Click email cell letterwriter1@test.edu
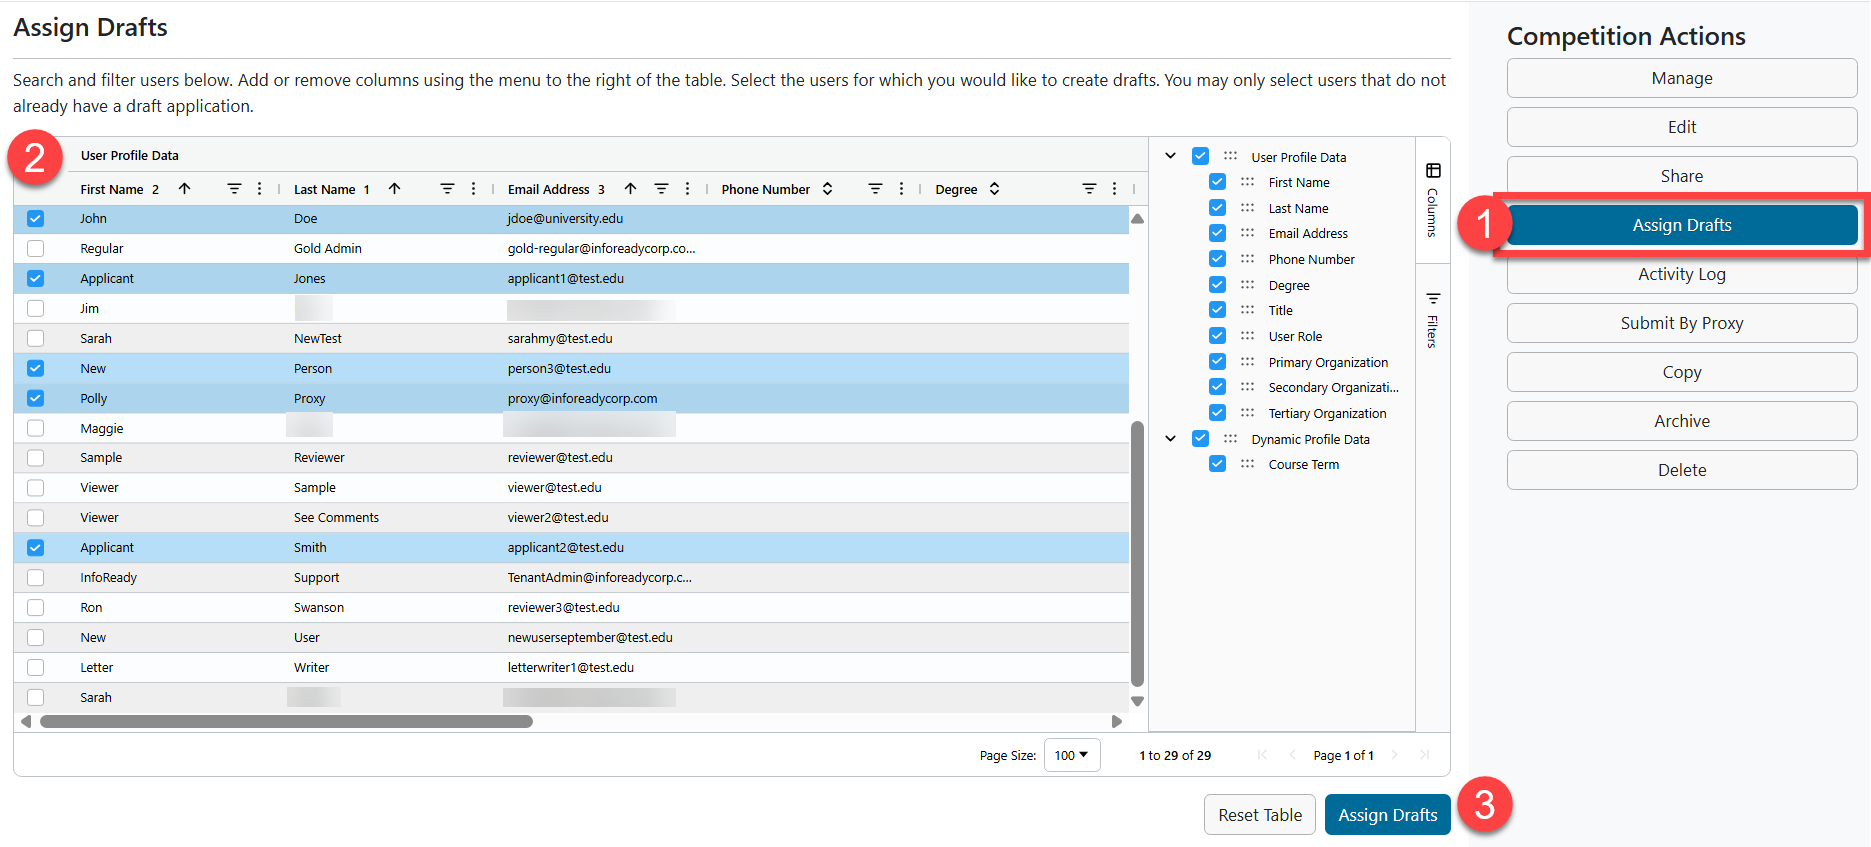Viewport: 1871px width, 847px height. coord(571,667)
